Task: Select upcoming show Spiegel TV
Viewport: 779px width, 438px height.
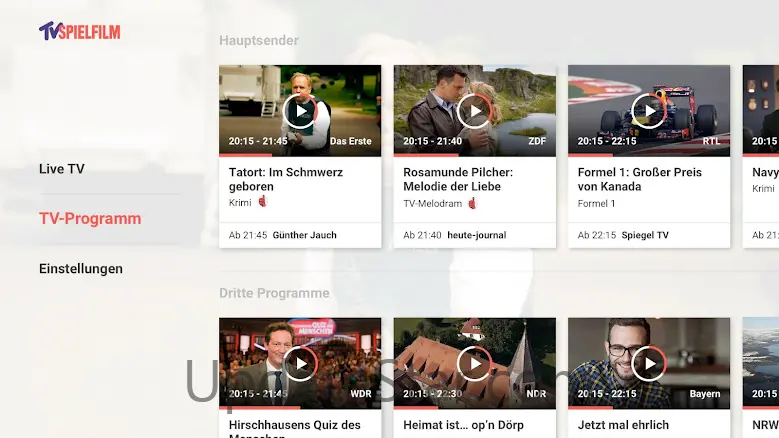Action: [645, 235]
